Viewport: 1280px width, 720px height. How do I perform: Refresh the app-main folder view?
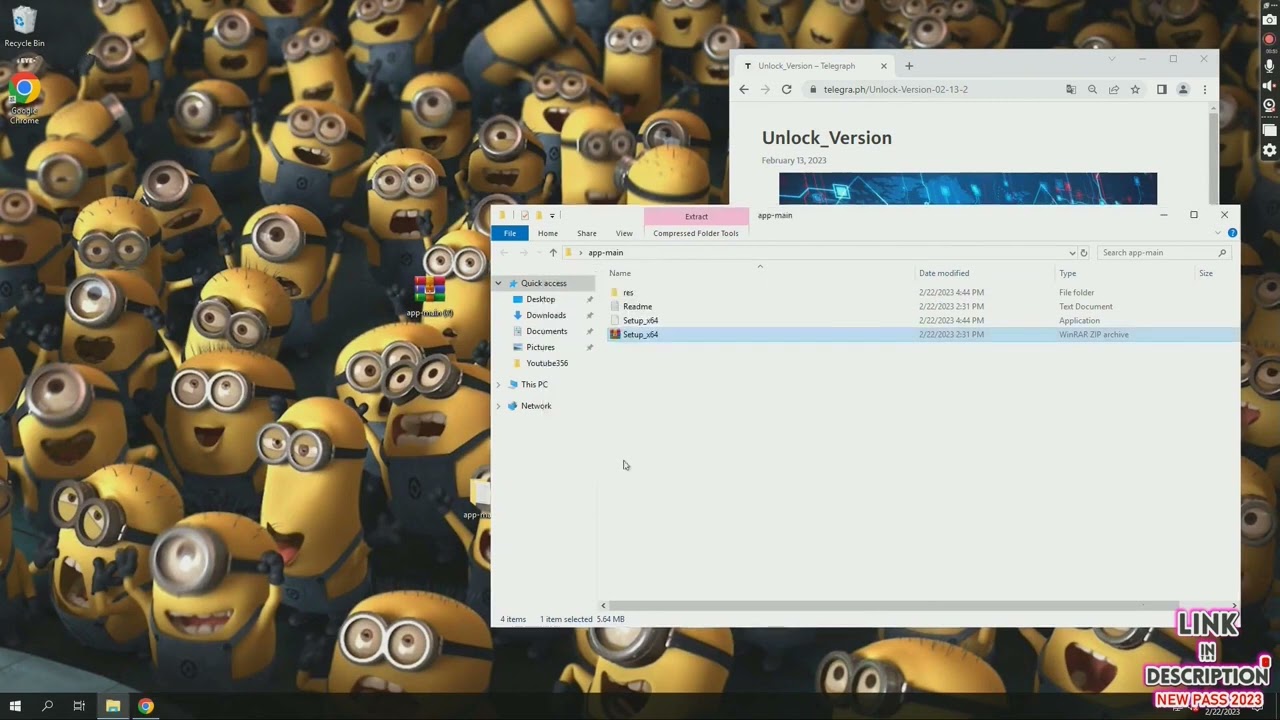[x=1084, y=253]
